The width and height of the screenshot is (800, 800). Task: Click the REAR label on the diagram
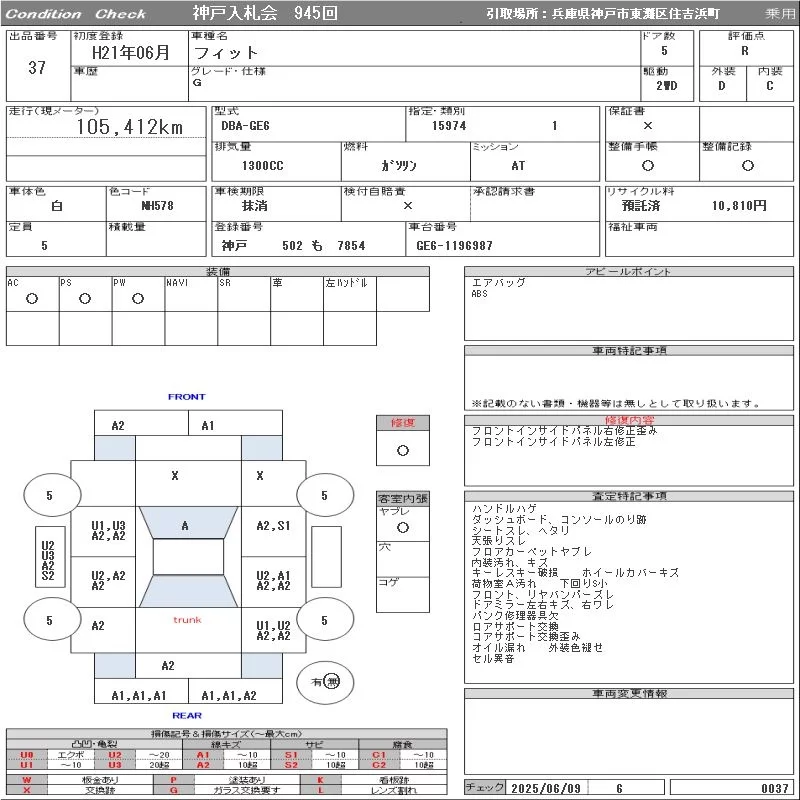[187, 716]
